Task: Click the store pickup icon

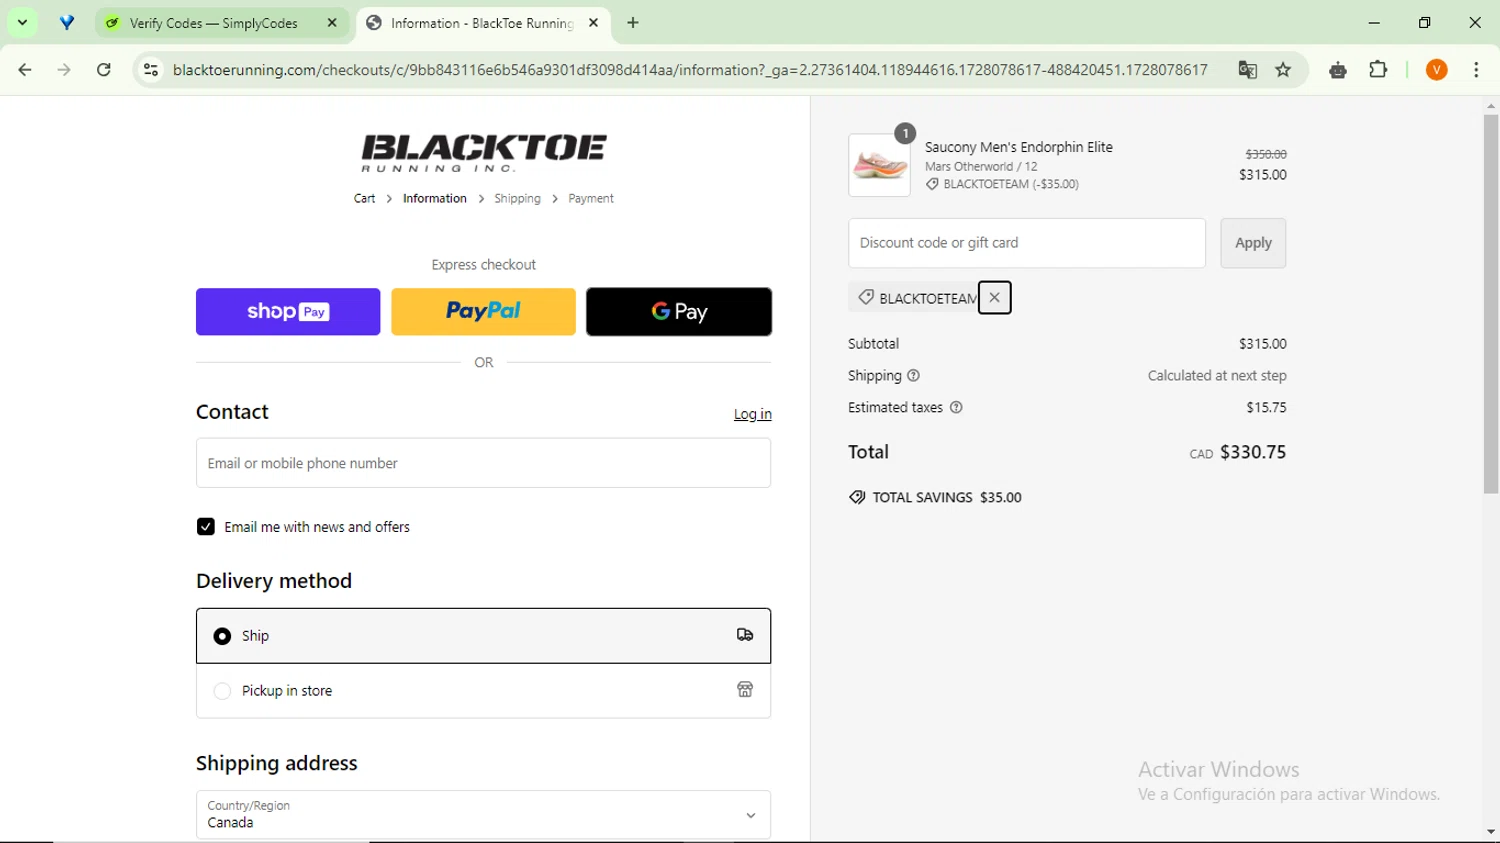Action: click(745, 690)
